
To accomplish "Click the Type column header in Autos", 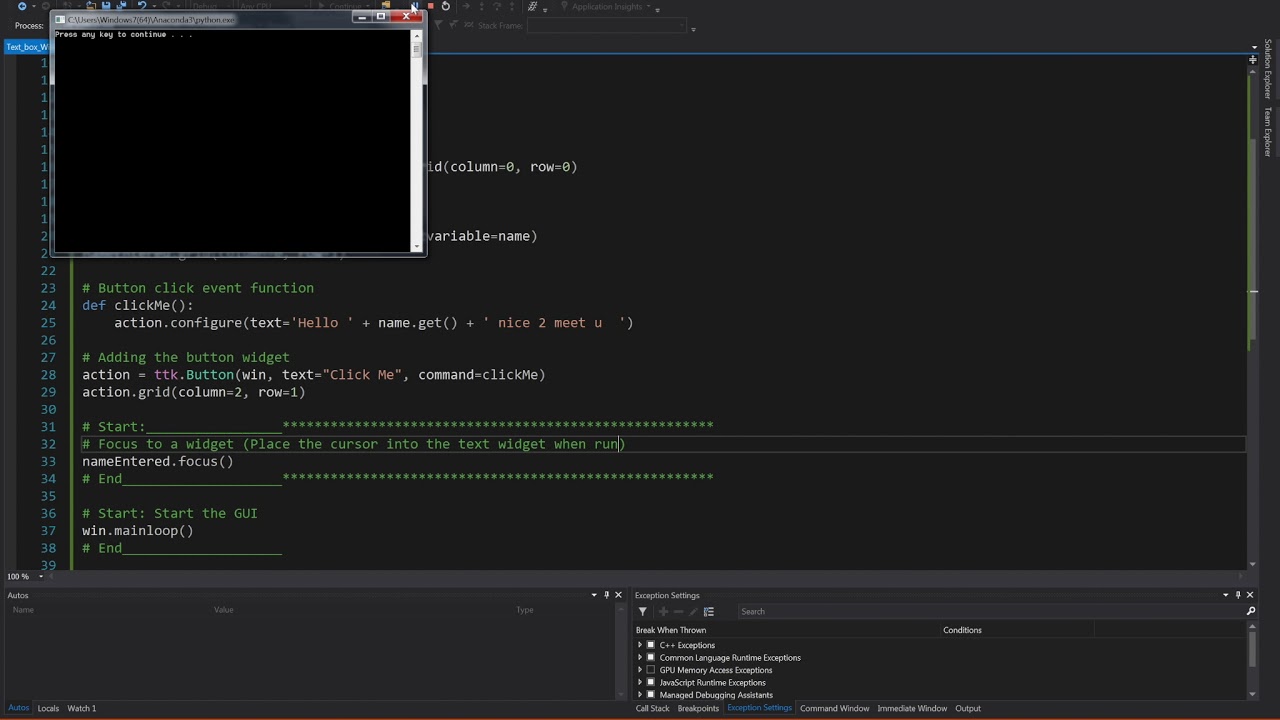I will click(525, 610).
